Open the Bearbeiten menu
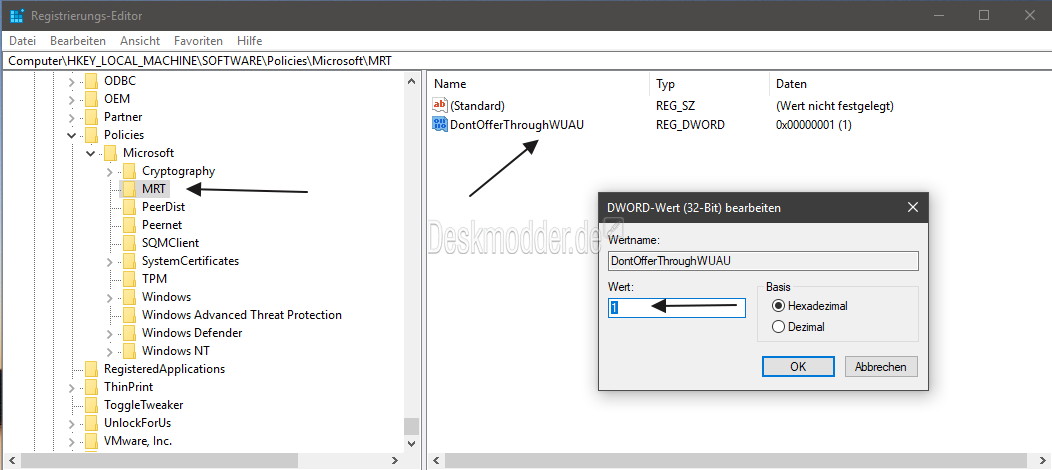1052x470 pixels. [78, 41]
